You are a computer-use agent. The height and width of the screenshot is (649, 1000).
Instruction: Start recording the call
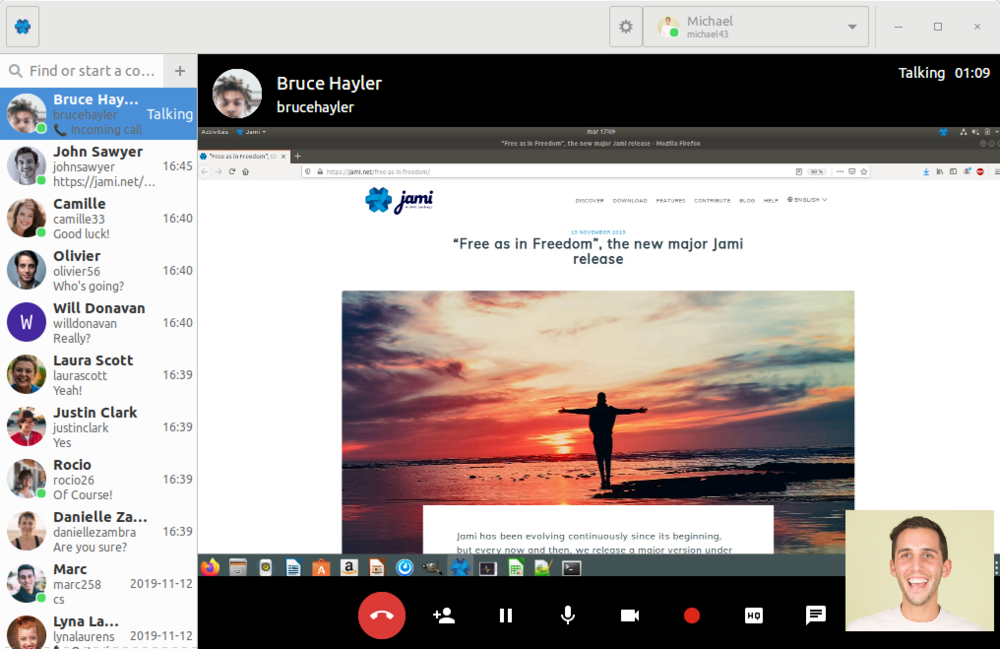pos(691,615)
